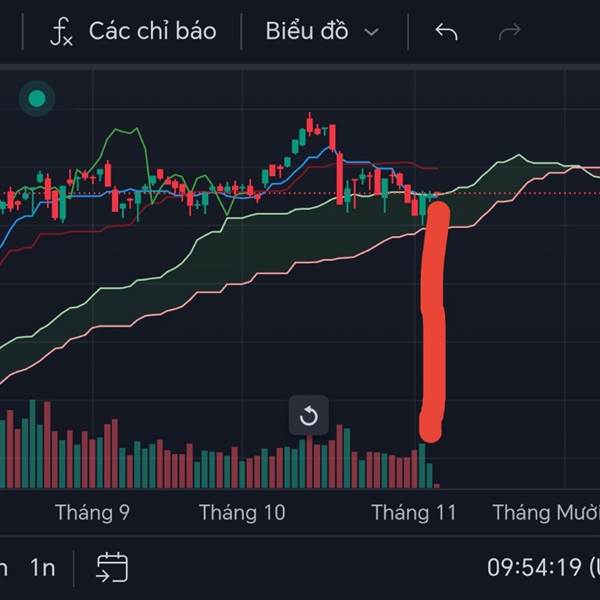Click the Tháng 9 time axis label
The image size is (600, 600).
(92, 513)
